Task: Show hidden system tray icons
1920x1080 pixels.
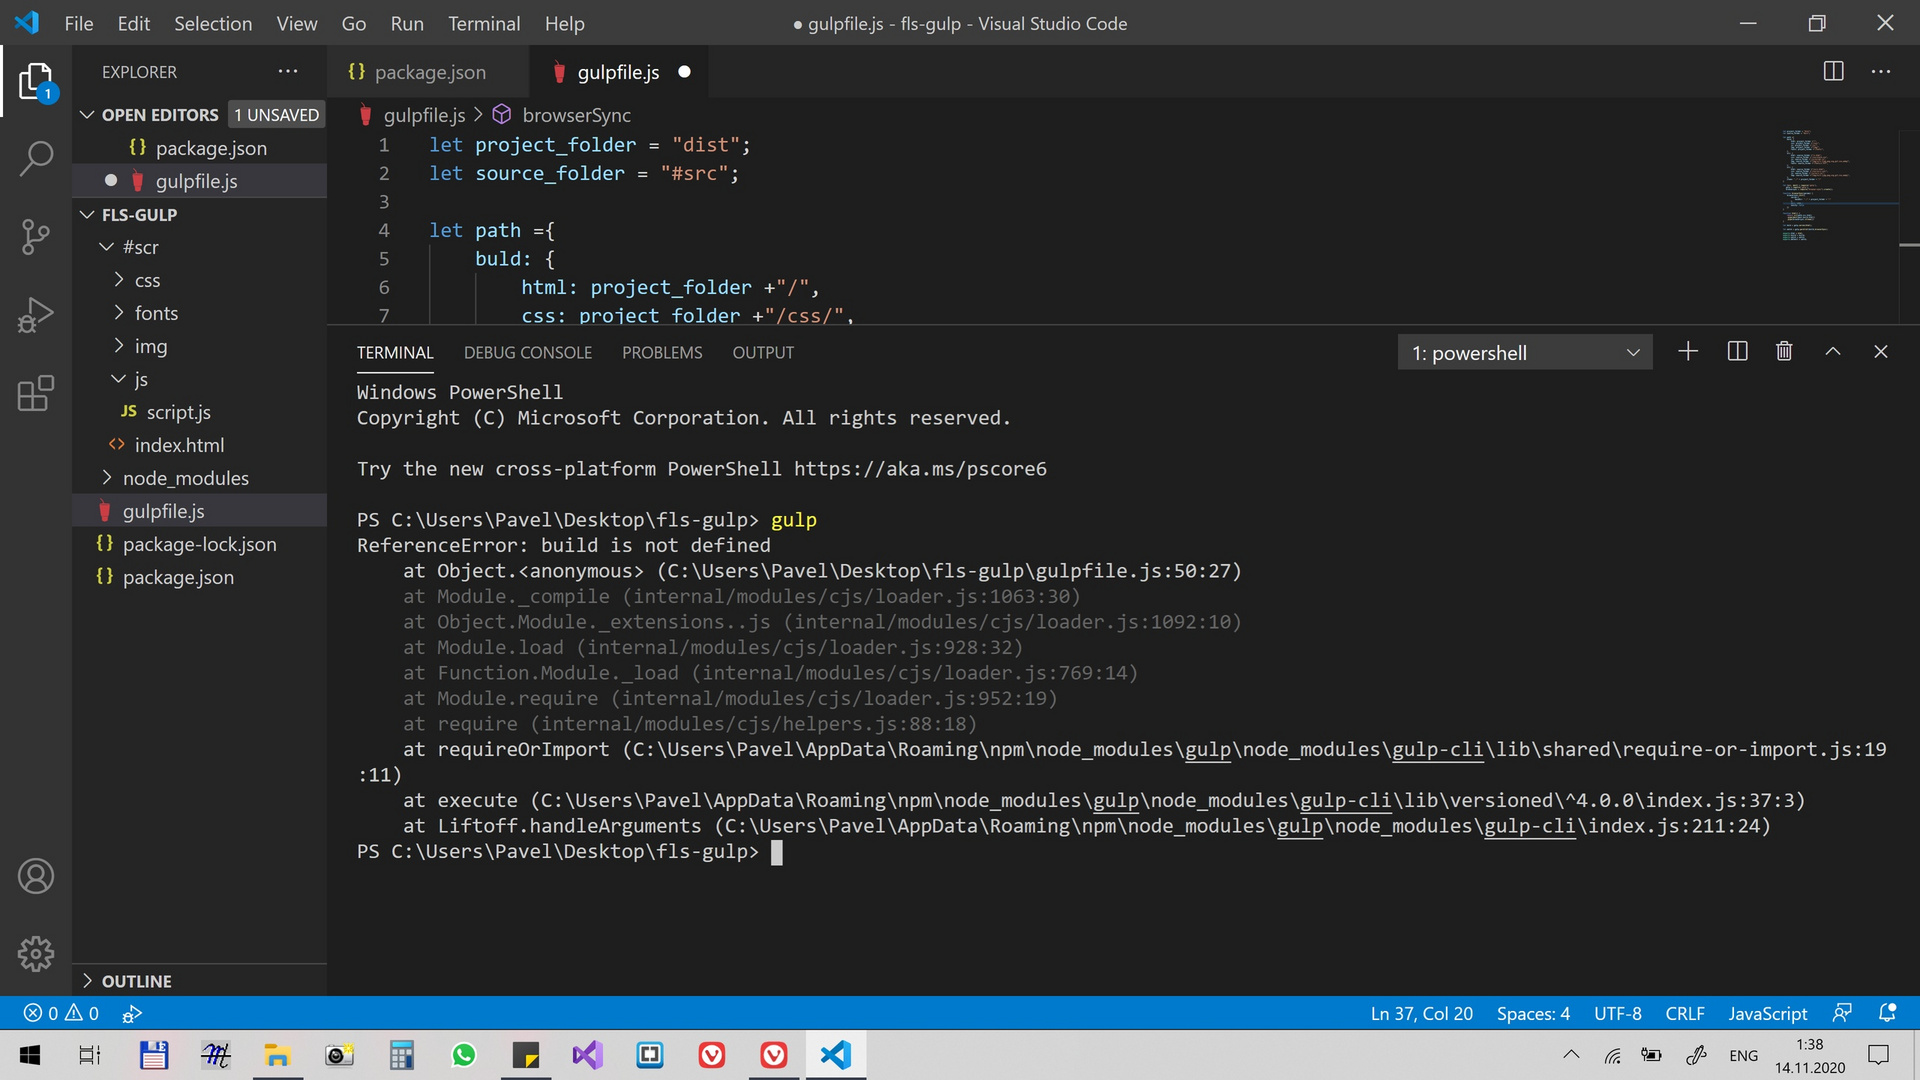Action: tap(1571, 1055)
